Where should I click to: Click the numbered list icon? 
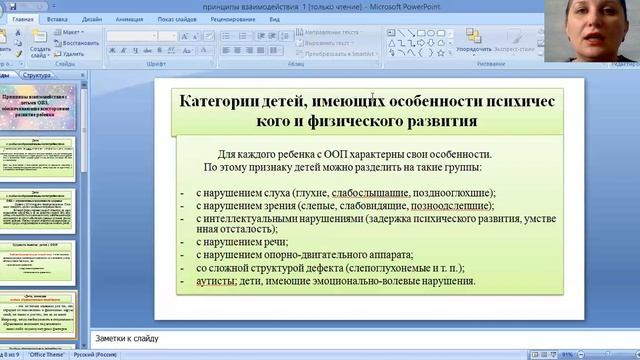244,36
